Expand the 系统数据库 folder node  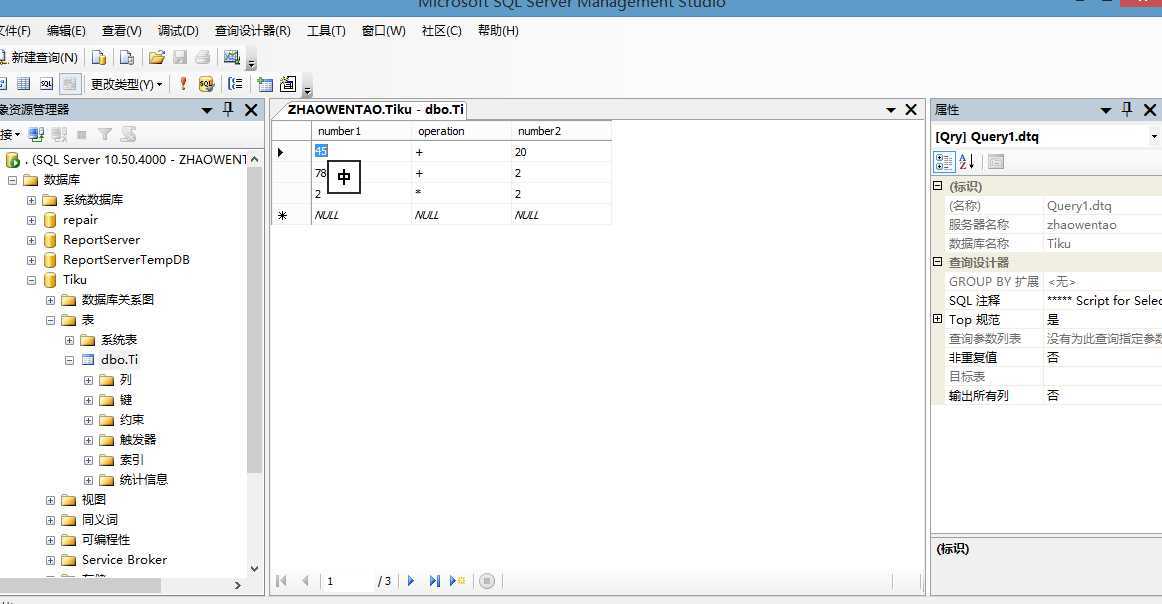(x=31, y=200)
